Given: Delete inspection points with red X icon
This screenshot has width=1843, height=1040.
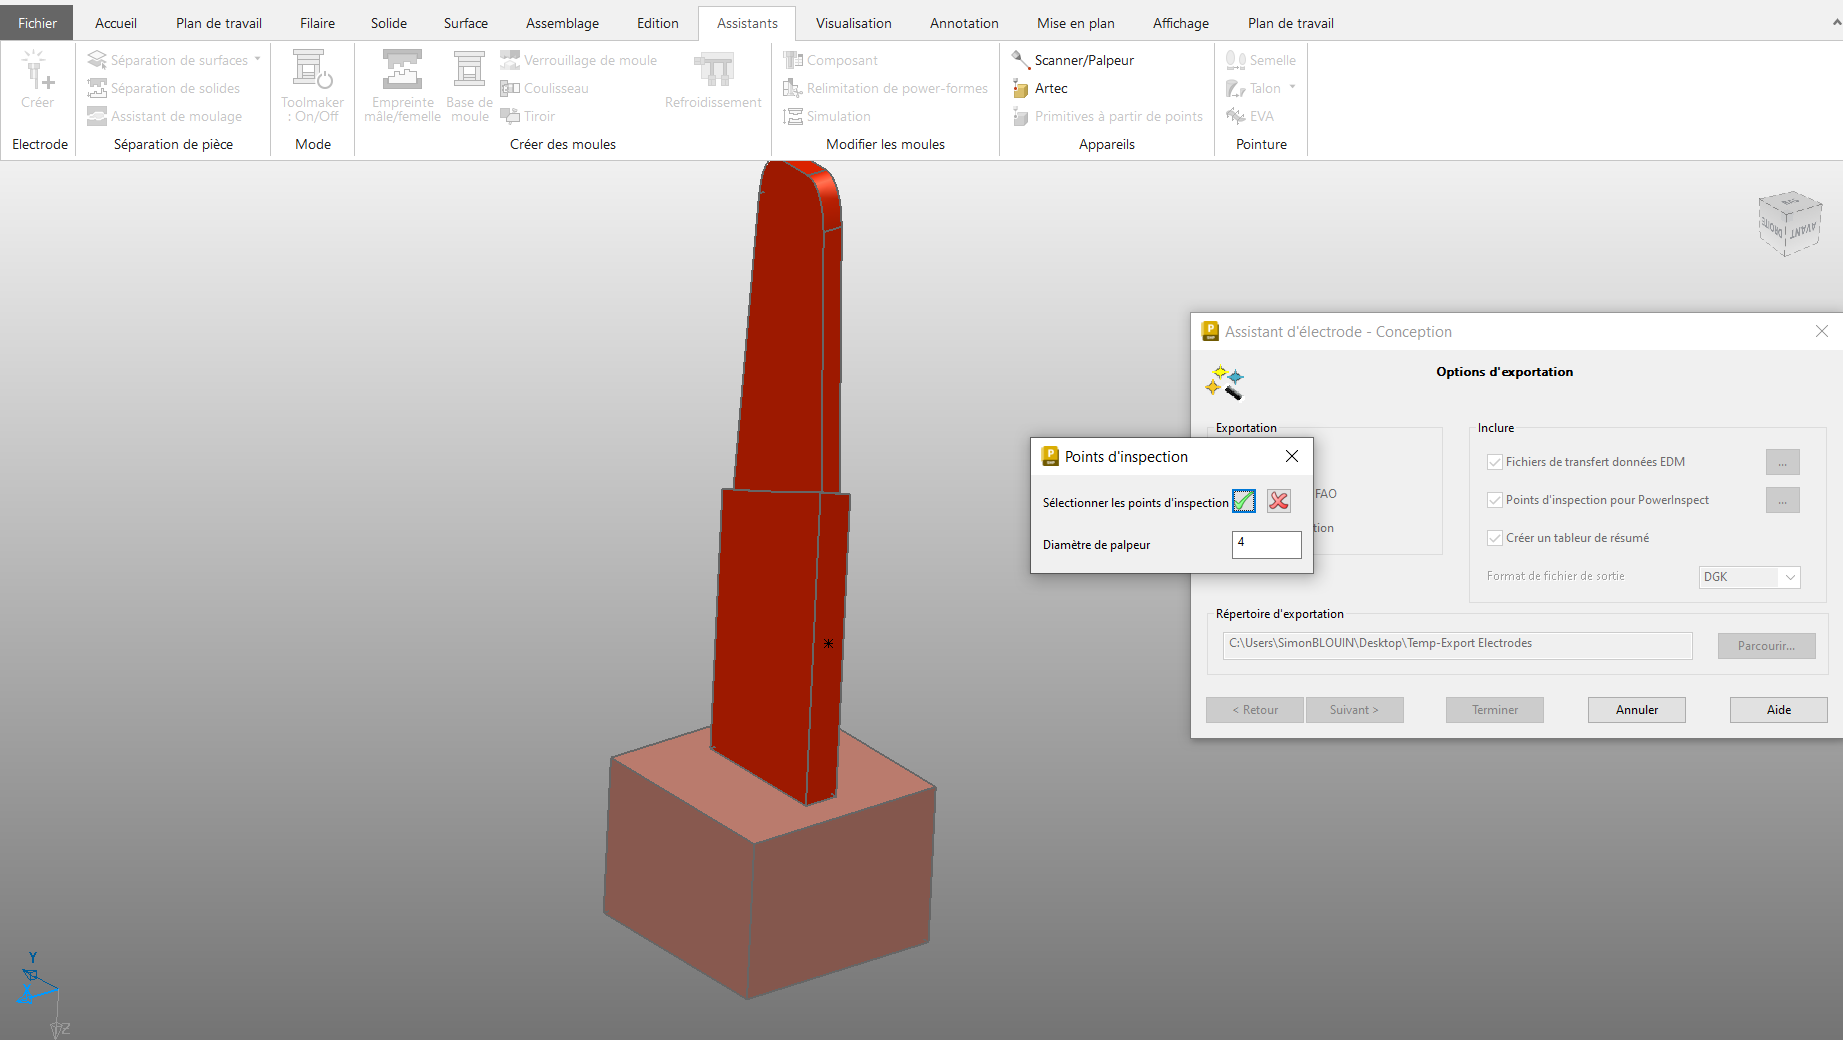Looking at the screenshot, I should (1278, 502).
